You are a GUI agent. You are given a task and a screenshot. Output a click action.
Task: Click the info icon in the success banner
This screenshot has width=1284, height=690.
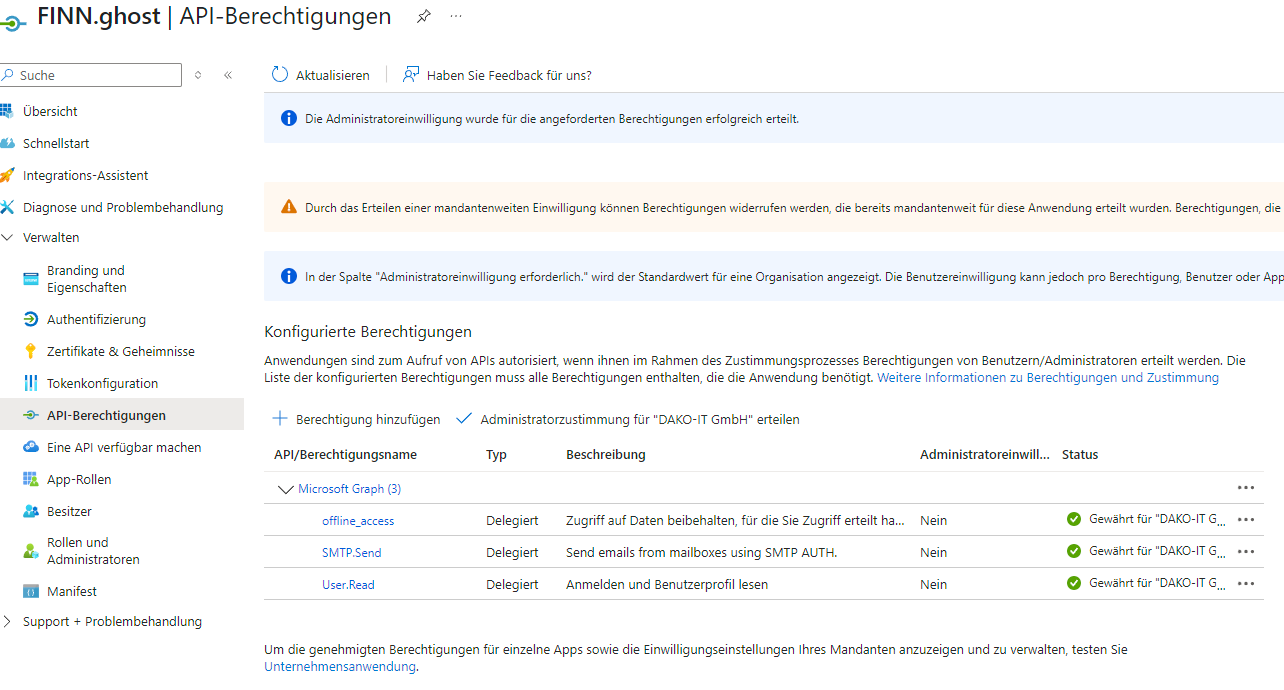289,119
